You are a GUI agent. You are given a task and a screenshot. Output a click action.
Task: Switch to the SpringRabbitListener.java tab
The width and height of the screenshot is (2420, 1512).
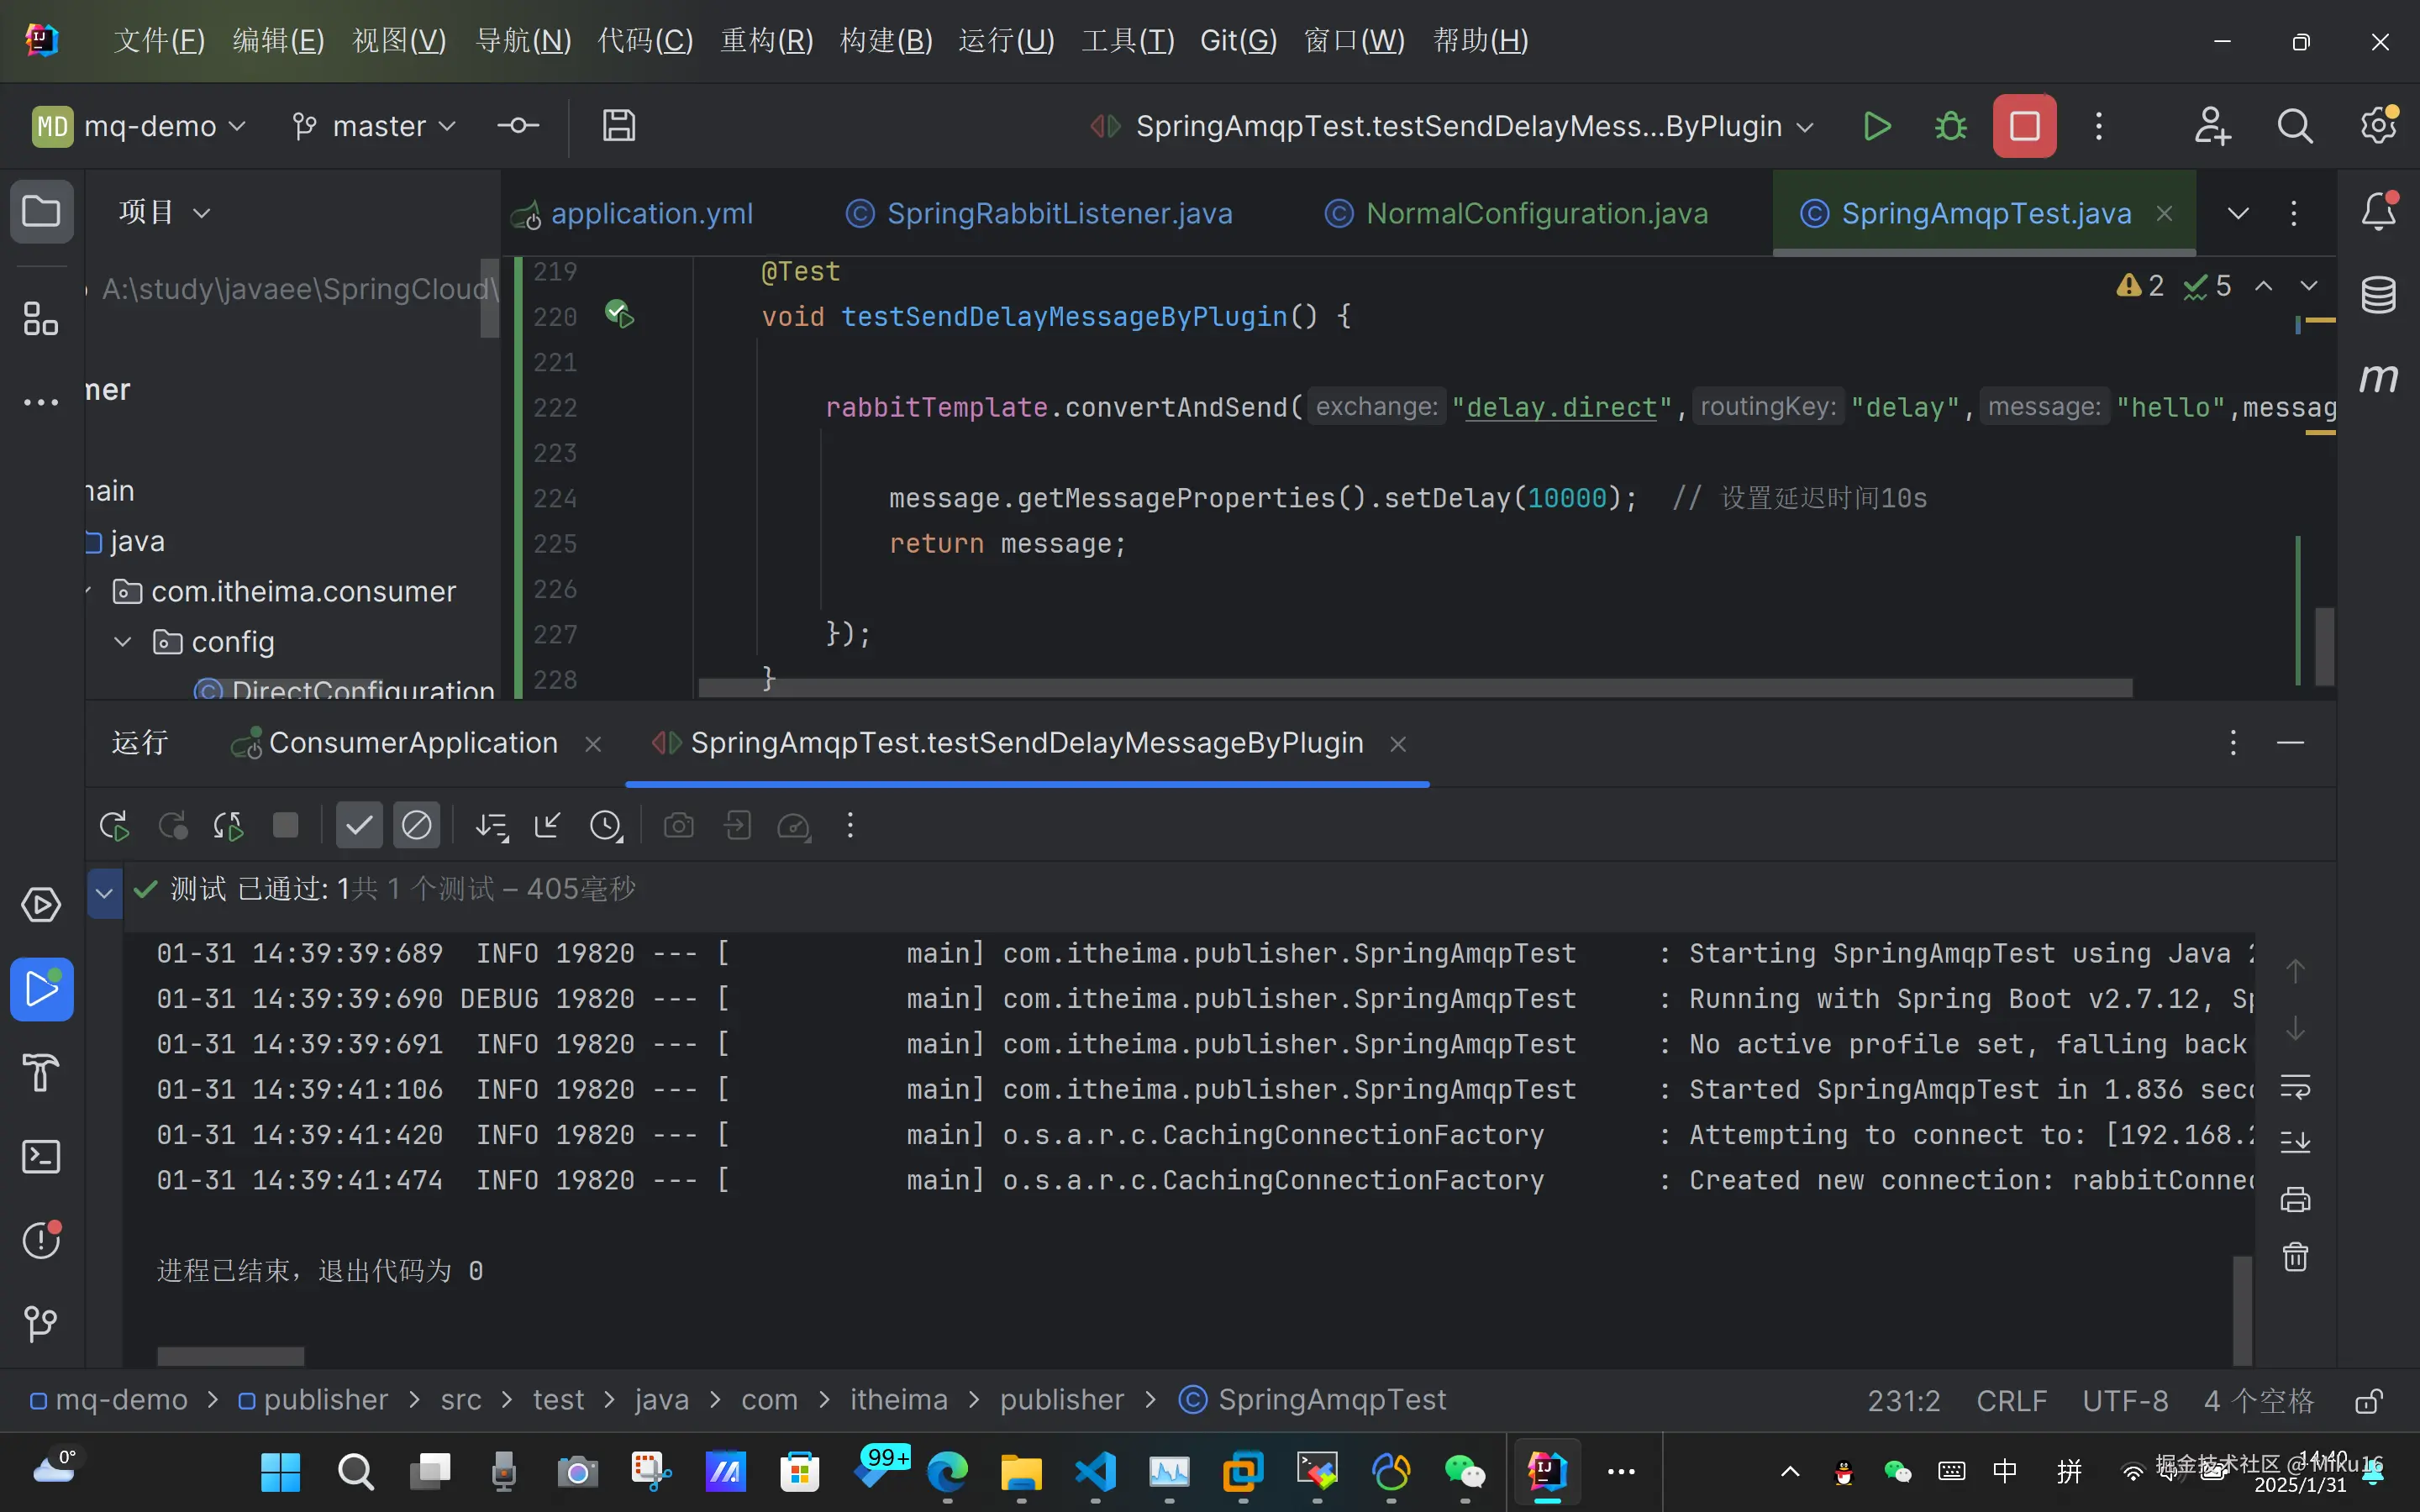(1058, 213)
